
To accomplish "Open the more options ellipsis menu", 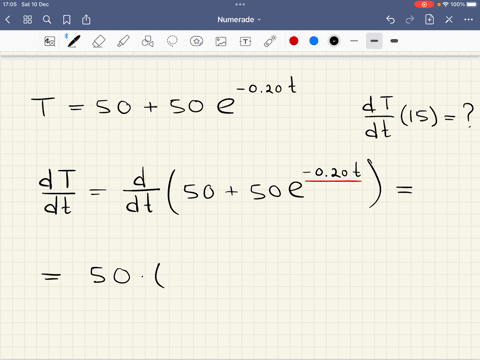I will [468, 20].
